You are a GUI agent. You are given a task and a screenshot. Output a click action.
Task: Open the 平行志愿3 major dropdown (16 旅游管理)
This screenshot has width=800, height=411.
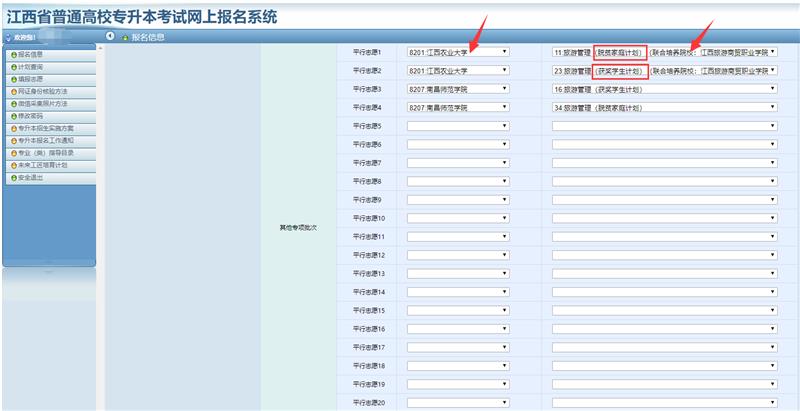[665, 89]
